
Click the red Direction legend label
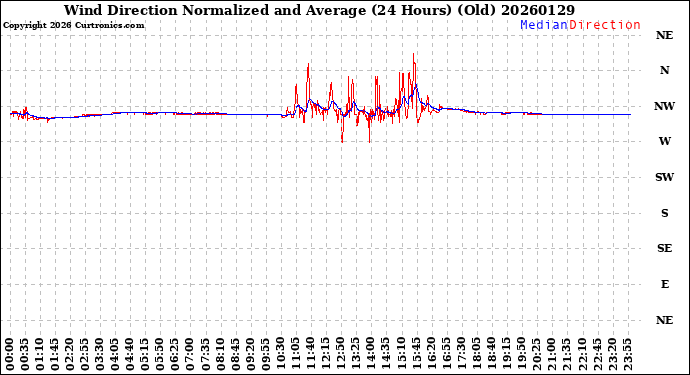coord(605,25)
